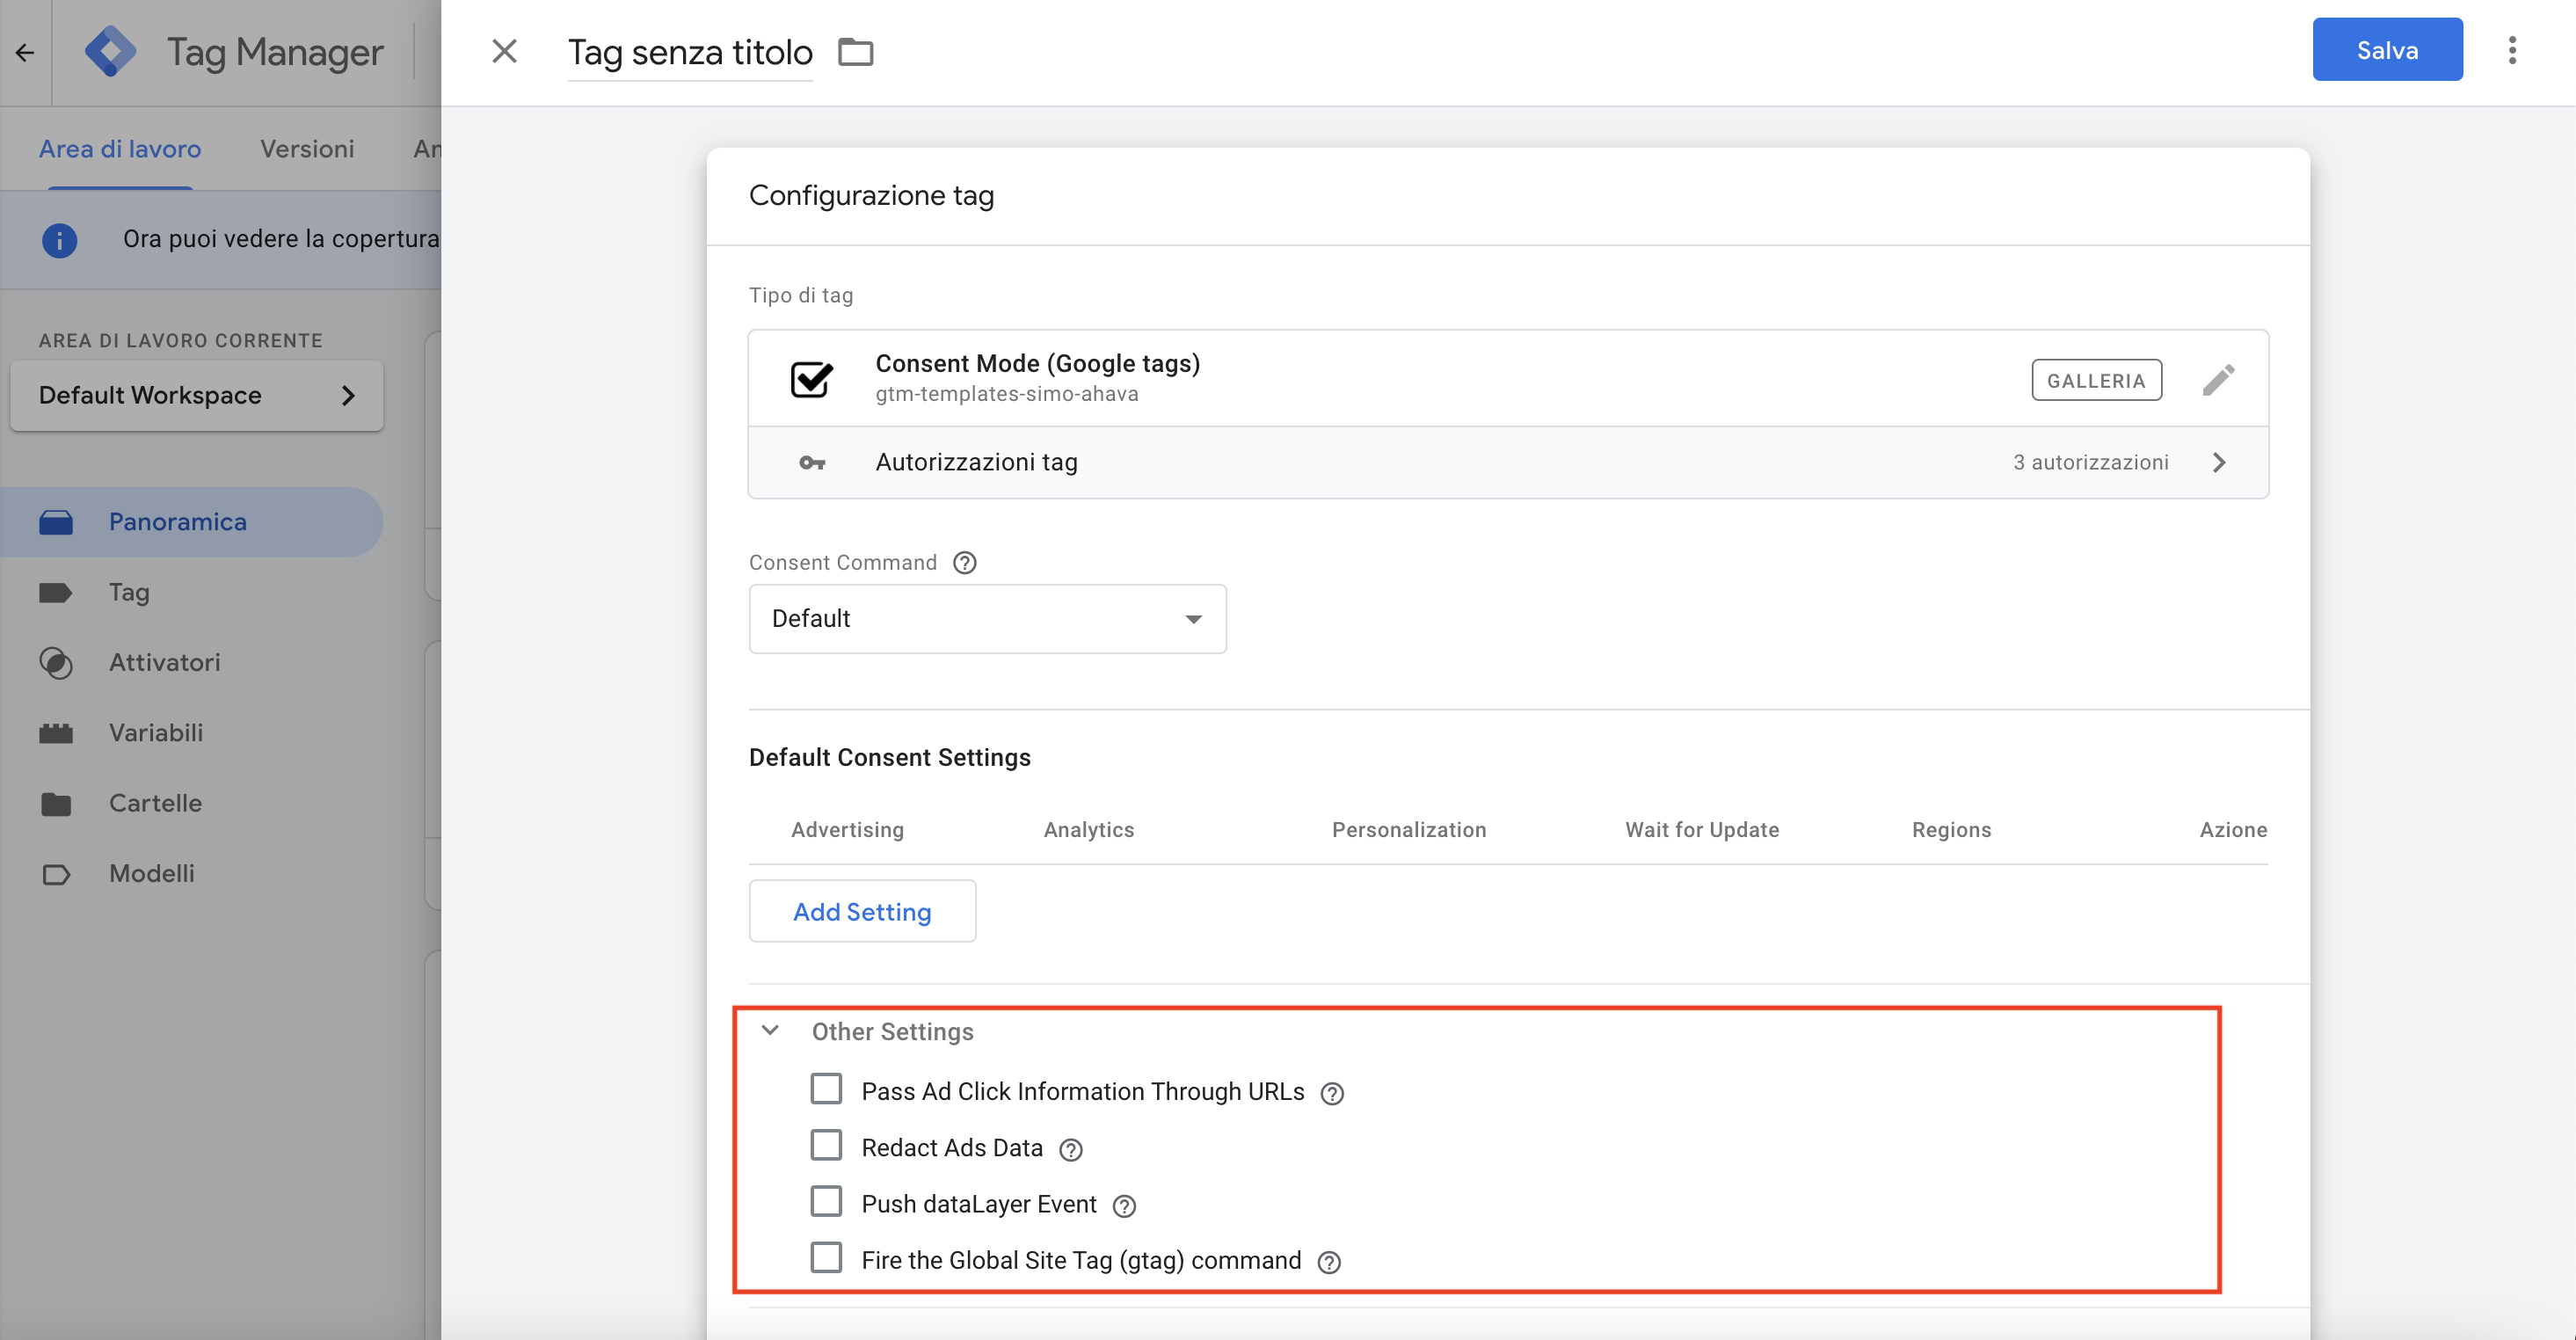
Task: Switch to Versioni tab
Action: pos(307,149)
